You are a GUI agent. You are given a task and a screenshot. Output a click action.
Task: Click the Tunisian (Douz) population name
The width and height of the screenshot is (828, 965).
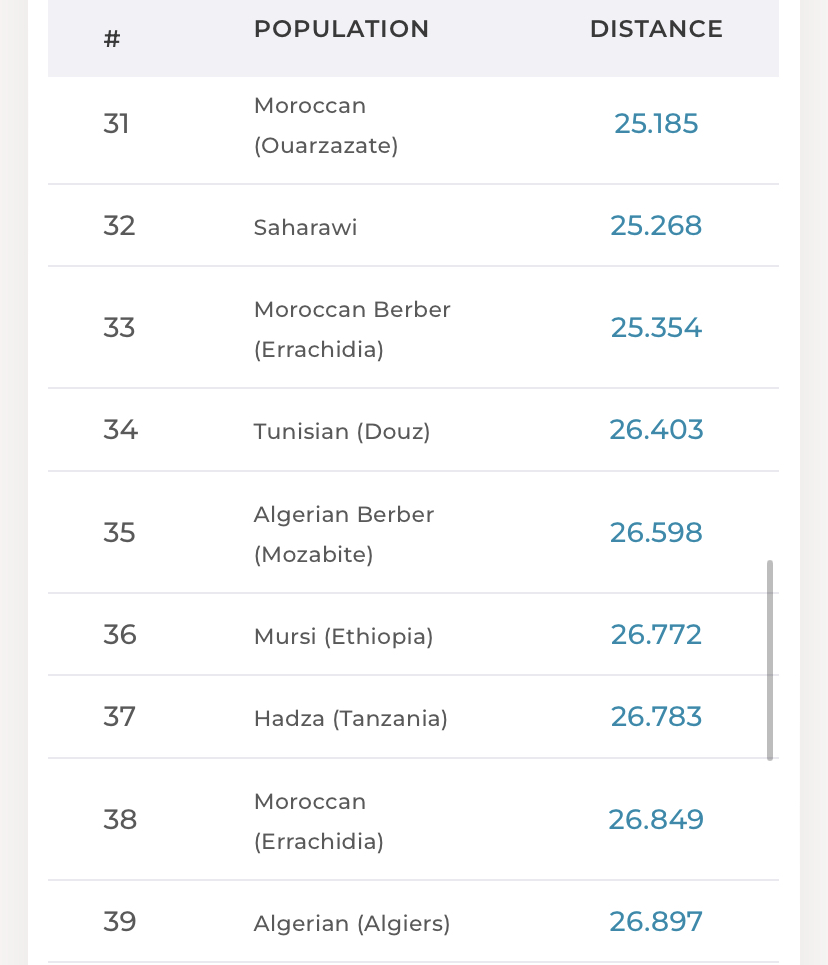point(342,431)
